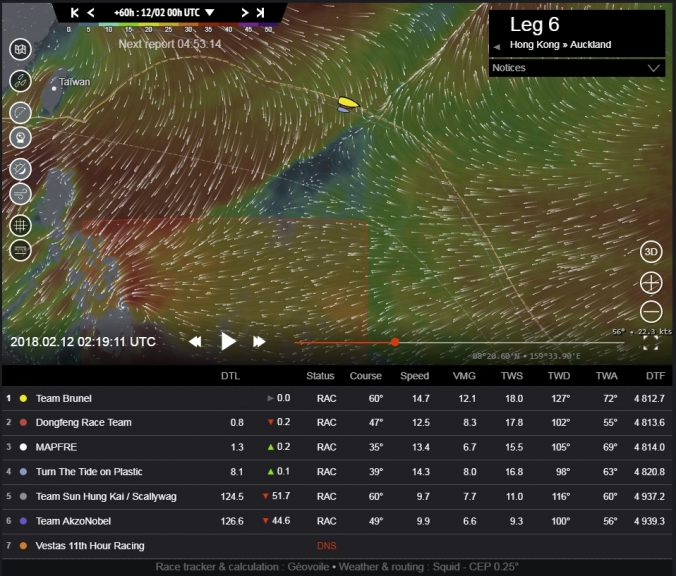Sort by DTL column header
676x576 pixels.
point(230,376)
